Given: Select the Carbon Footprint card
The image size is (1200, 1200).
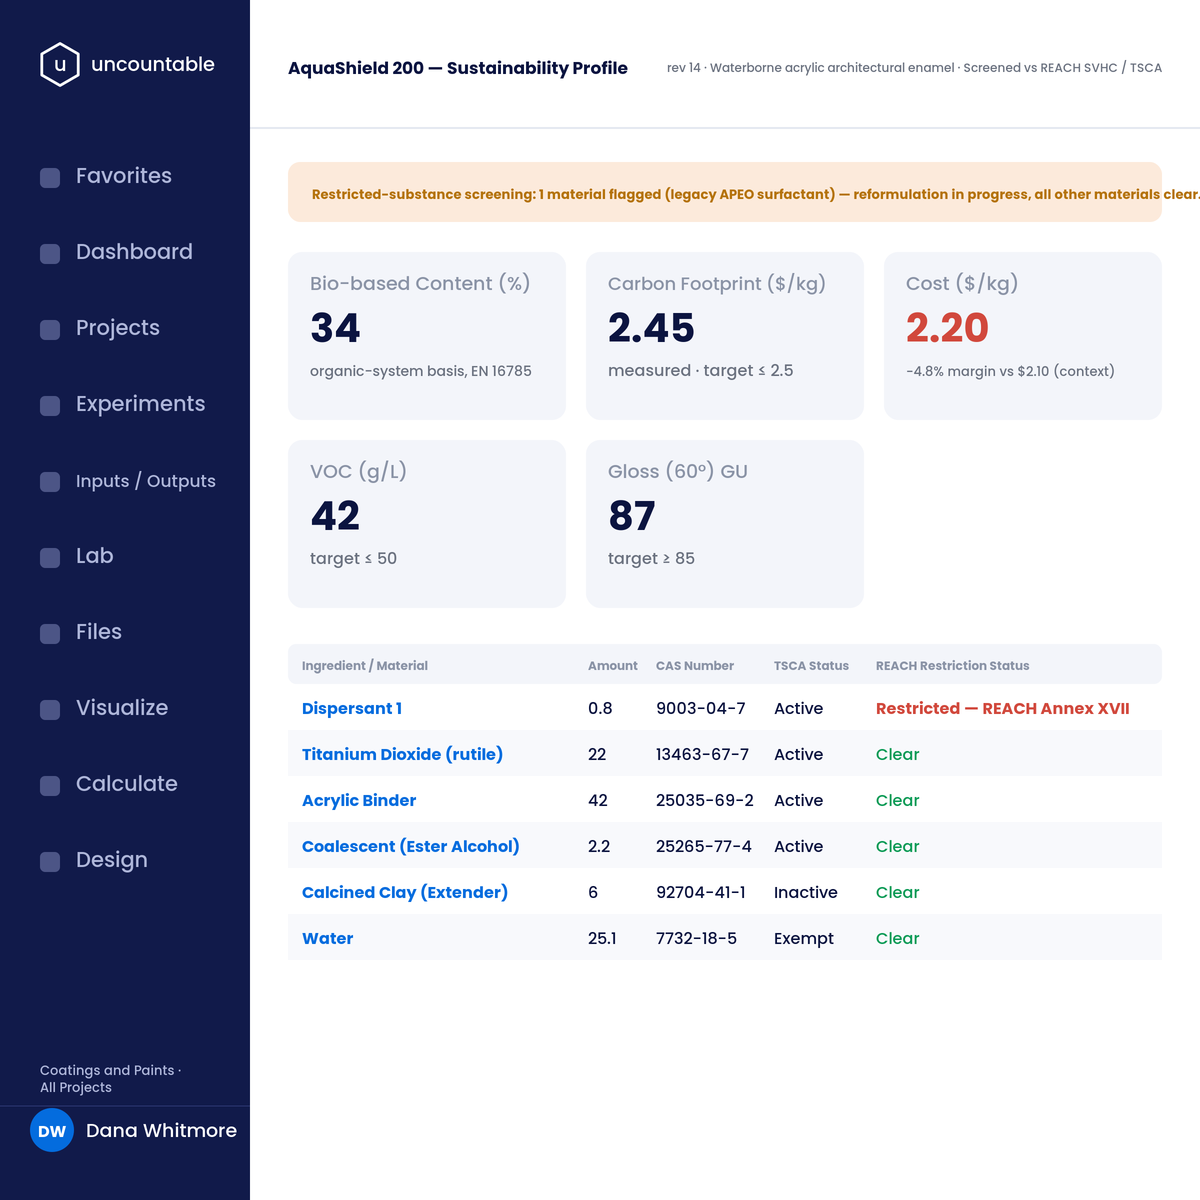Looking at the screenshot, I should pyautogui.click(x=725, y=336).
